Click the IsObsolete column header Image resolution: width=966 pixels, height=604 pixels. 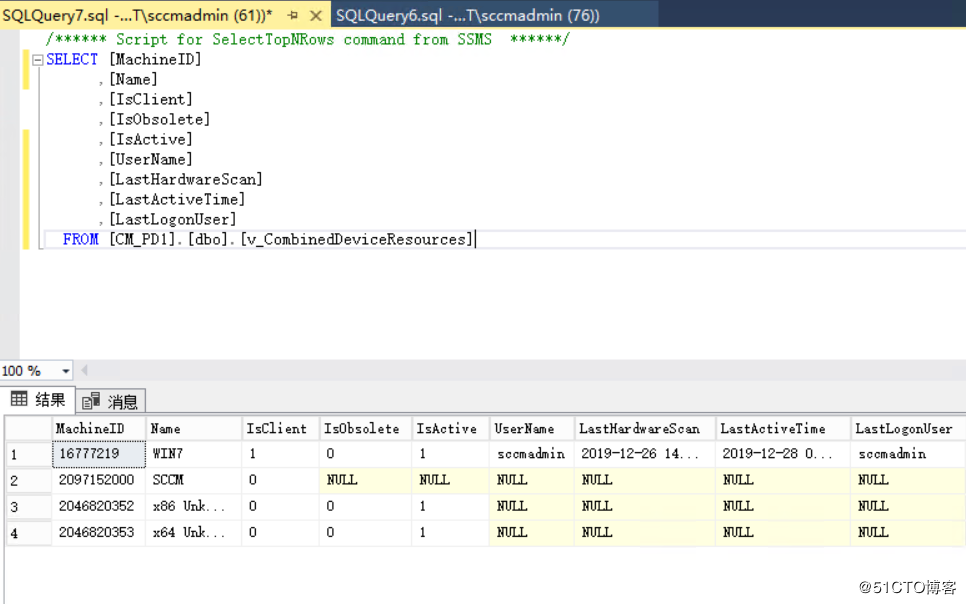coord(365,428)
